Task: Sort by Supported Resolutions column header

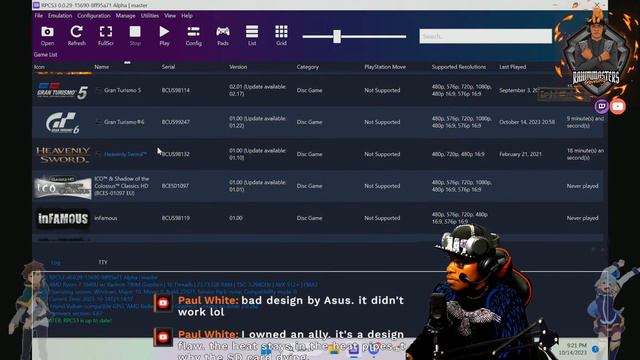Action: point(459,67)
